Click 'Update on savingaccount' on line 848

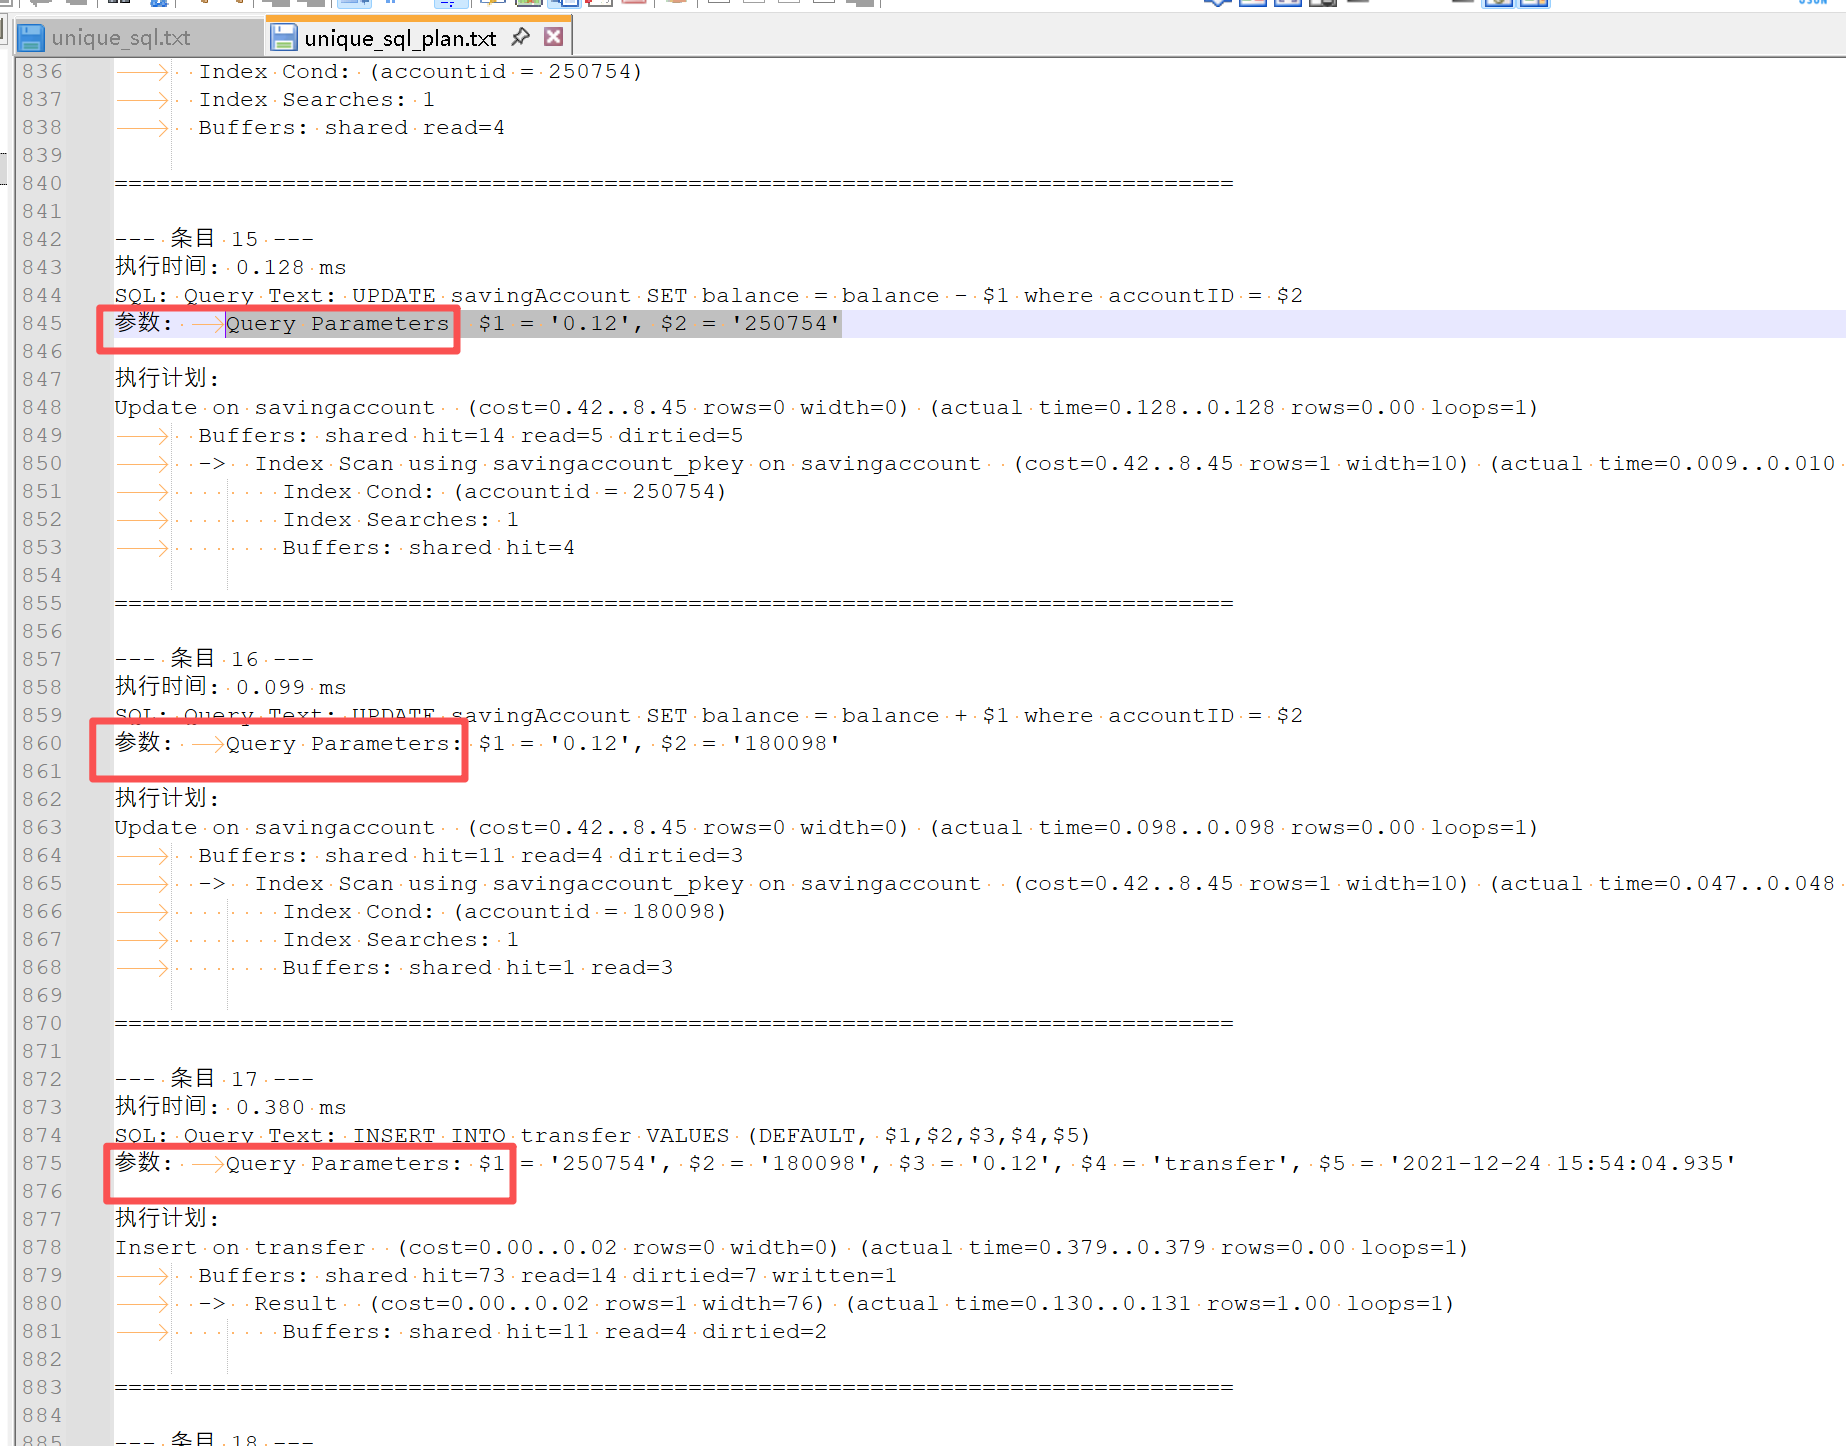tap(274, 408)
